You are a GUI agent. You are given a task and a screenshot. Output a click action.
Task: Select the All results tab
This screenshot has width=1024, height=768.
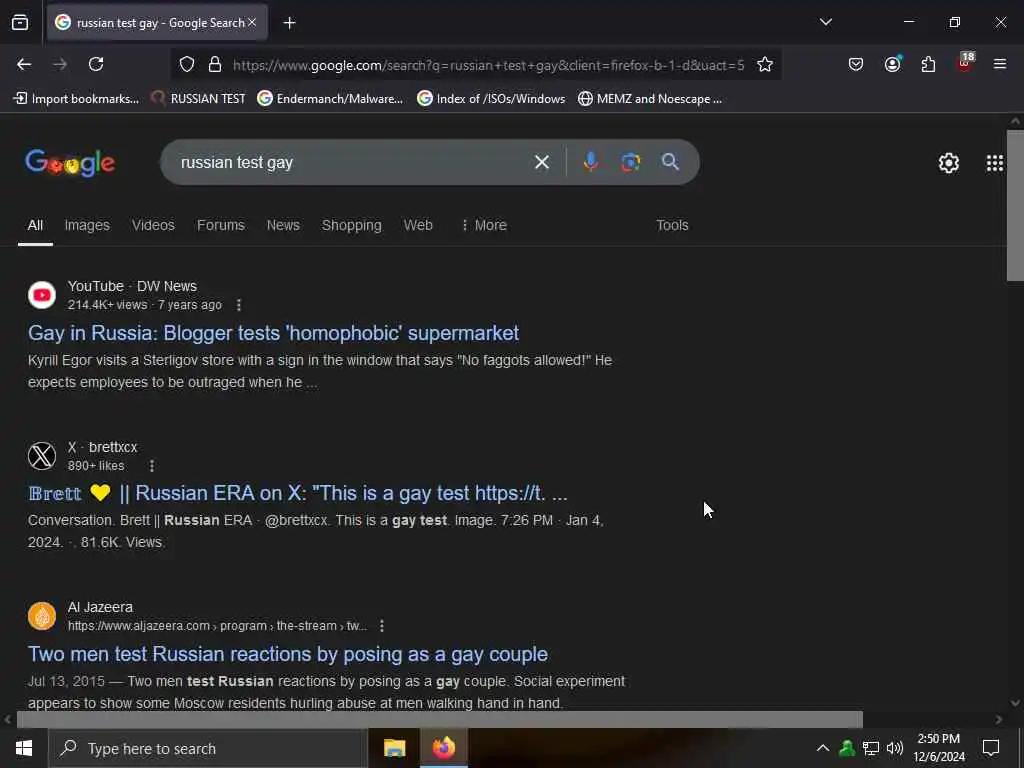[x=35, y=225]
